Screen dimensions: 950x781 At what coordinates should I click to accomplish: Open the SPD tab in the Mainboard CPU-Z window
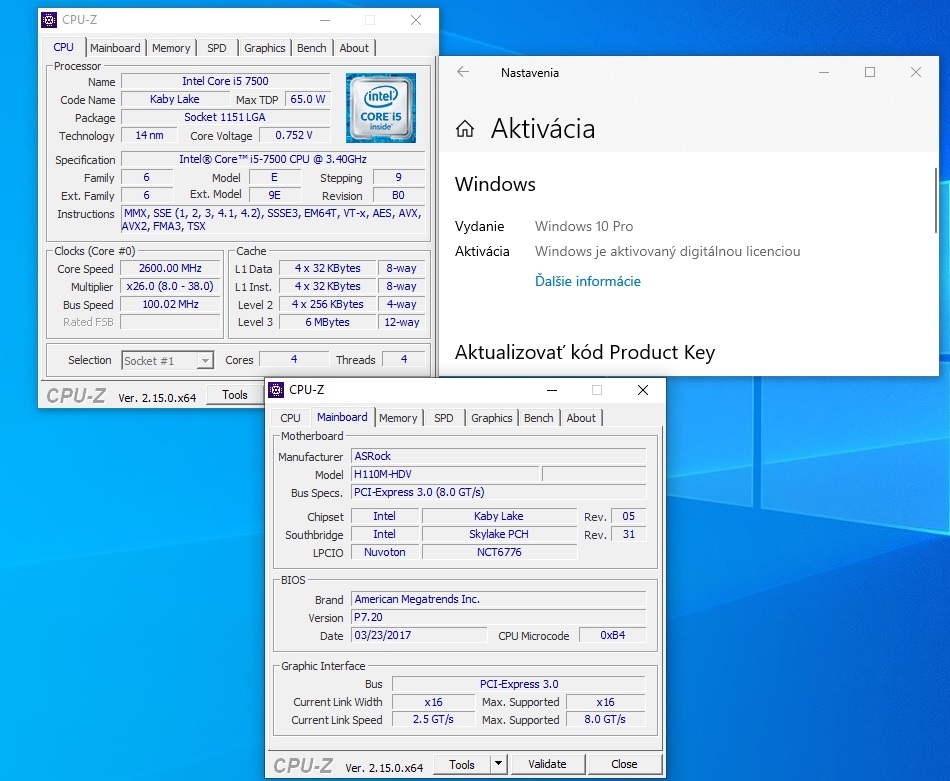click(444, 418)
